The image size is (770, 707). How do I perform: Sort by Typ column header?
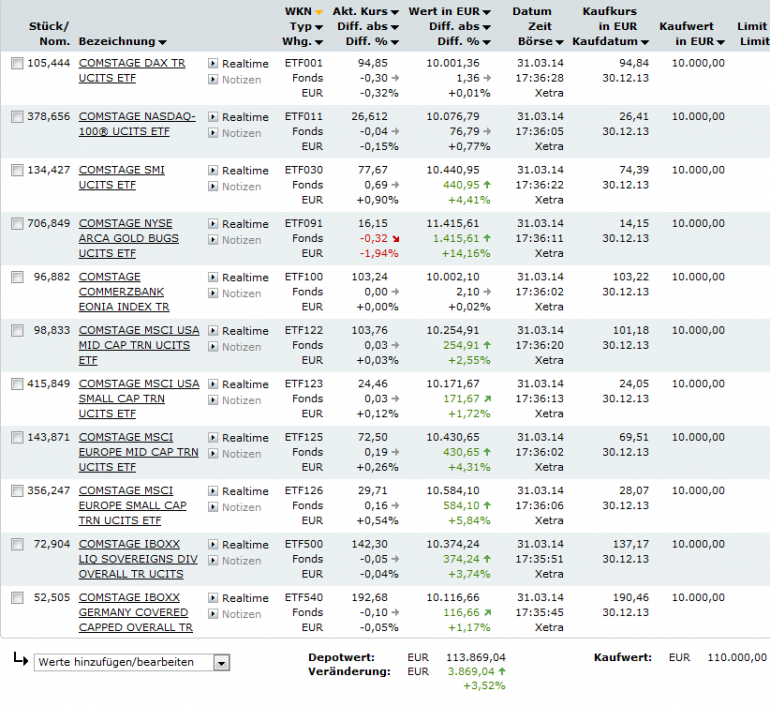[x=306, y=27]
